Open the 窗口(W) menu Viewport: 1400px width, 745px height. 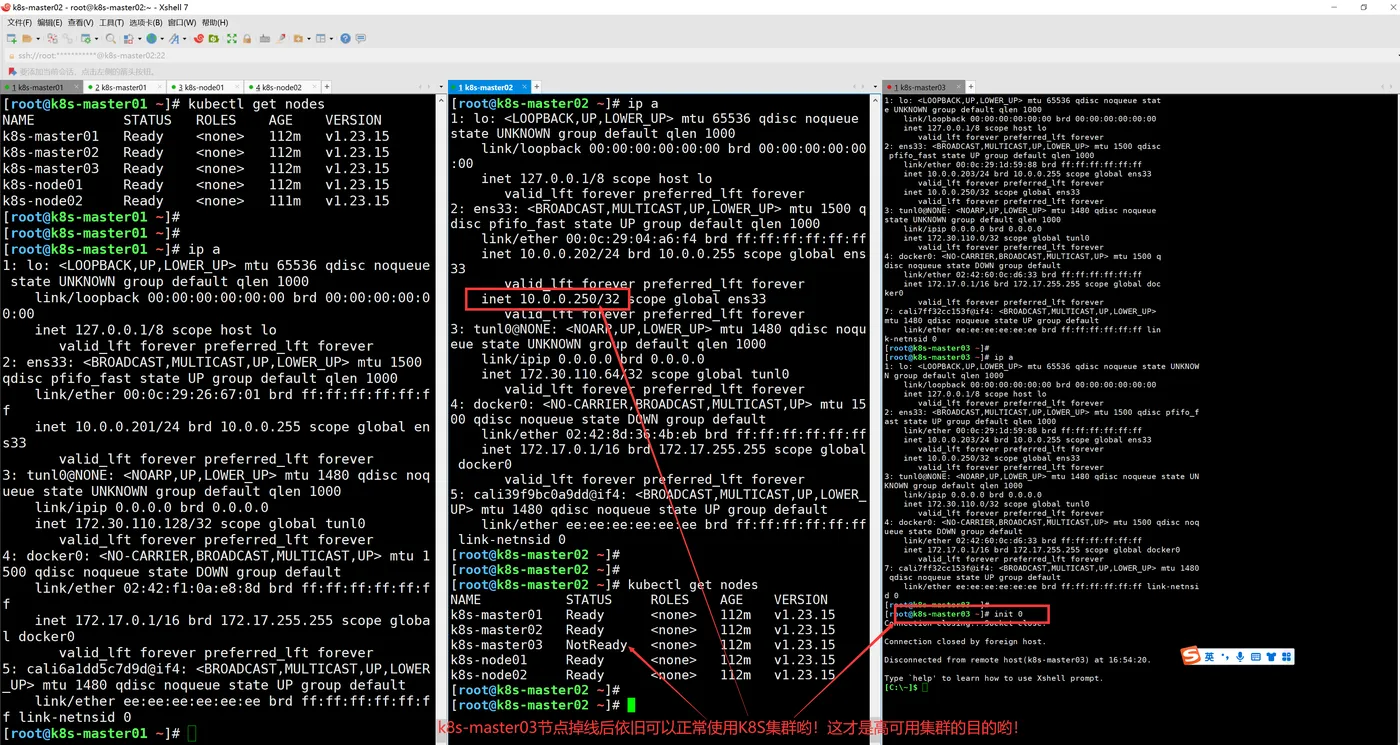tap(182, 22)
